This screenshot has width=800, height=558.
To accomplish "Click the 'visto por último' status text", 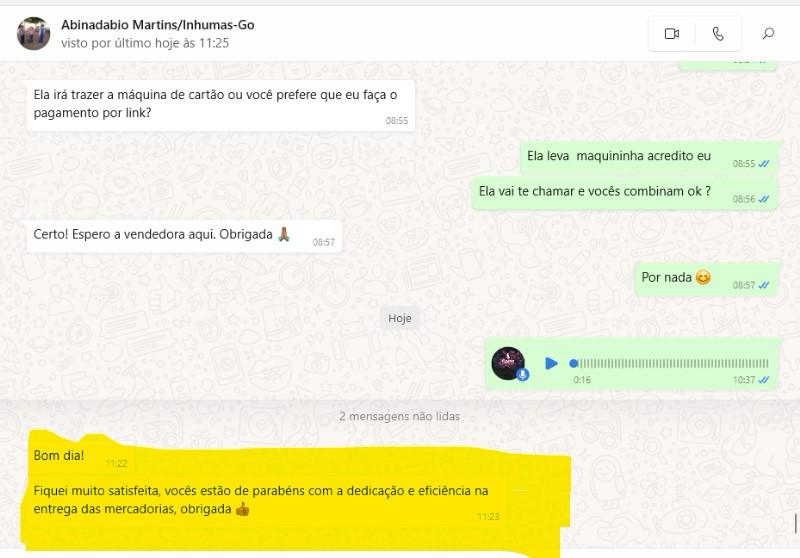I will coord(145,43).
